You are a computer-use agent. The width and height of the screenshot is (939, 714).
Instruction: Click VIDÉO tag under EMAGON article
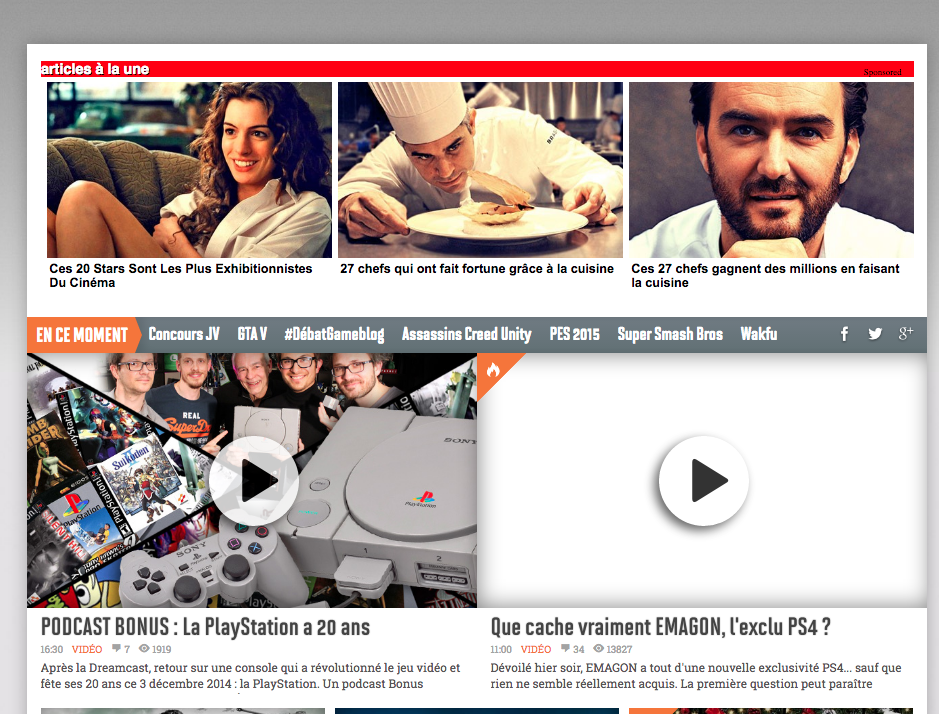536,649
